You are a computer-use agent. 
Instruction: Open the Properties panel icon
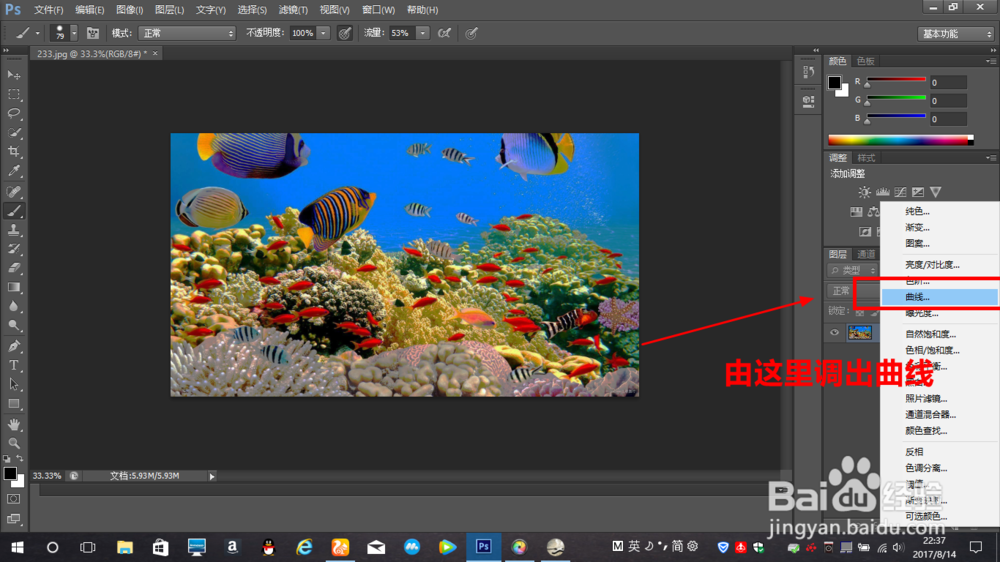point(809,101)
